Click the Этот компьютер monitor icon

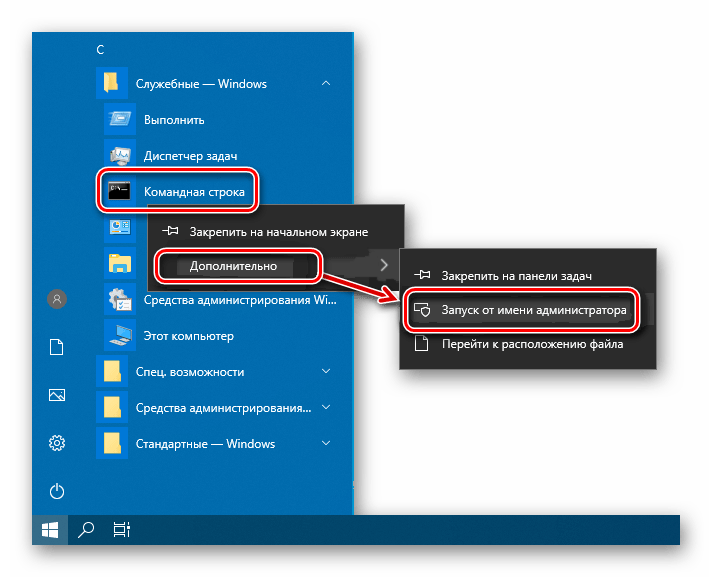click(120, 335)
